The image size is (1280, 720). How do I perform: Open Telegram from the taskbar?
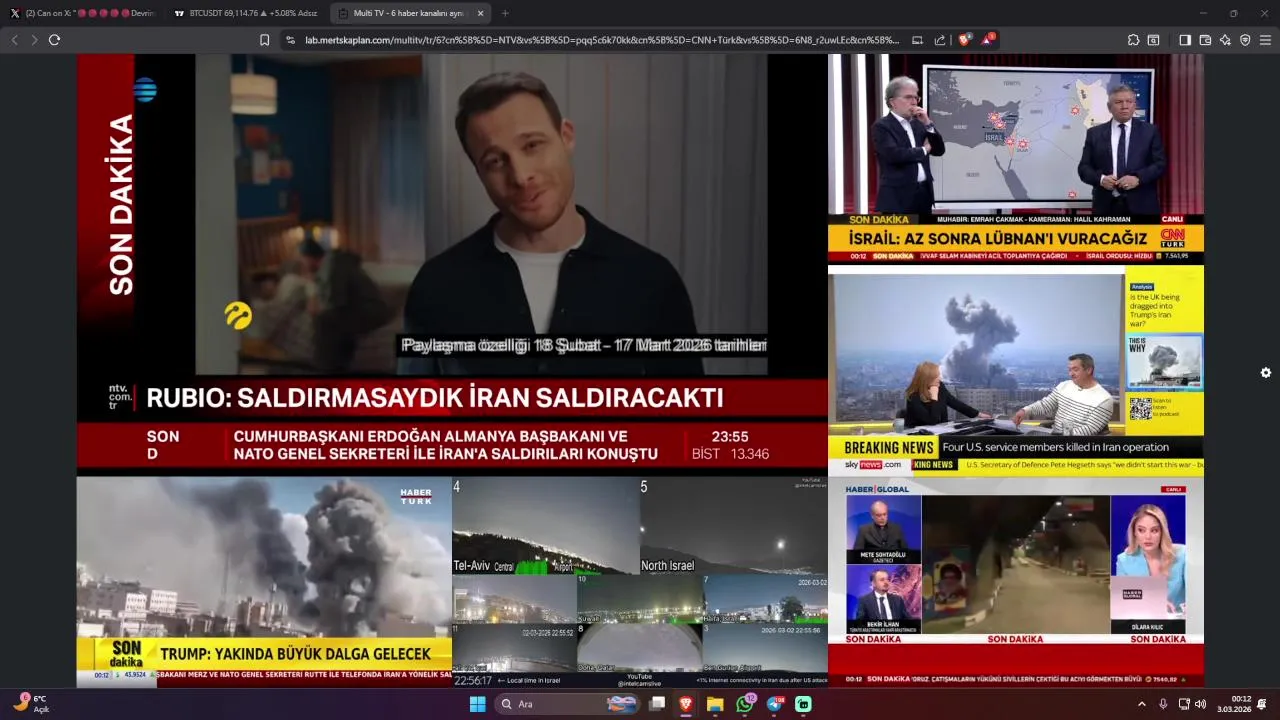775,704
